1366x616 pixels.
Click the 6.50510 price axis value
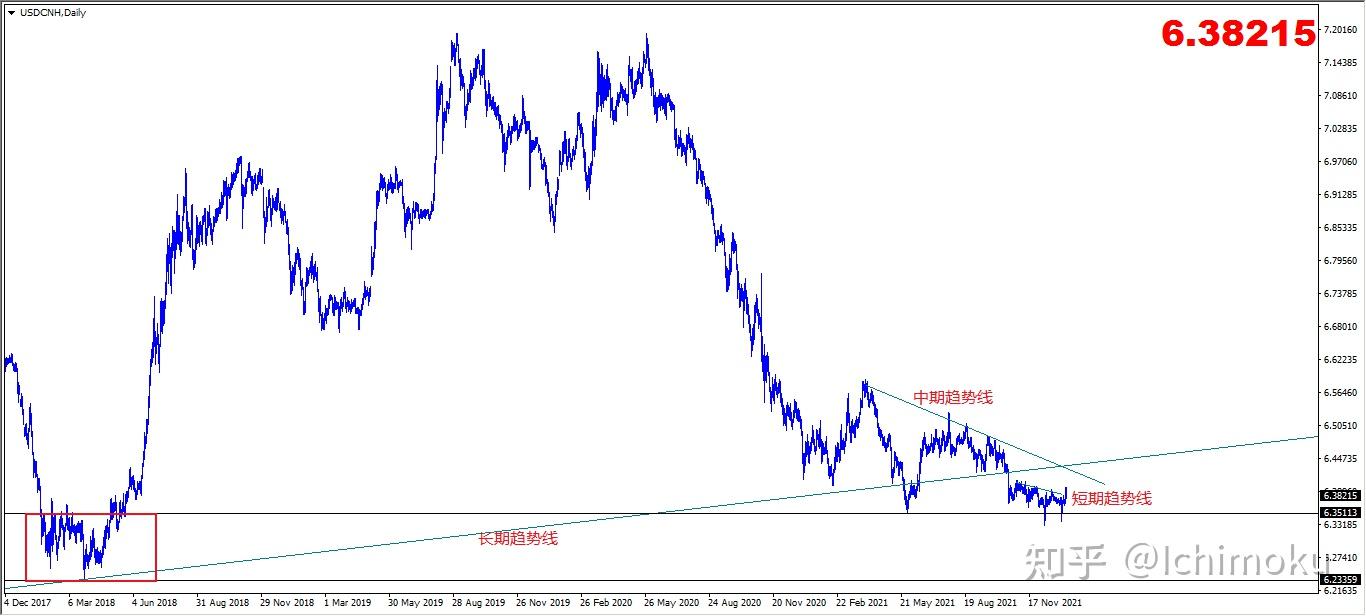tap(1340, 426)
